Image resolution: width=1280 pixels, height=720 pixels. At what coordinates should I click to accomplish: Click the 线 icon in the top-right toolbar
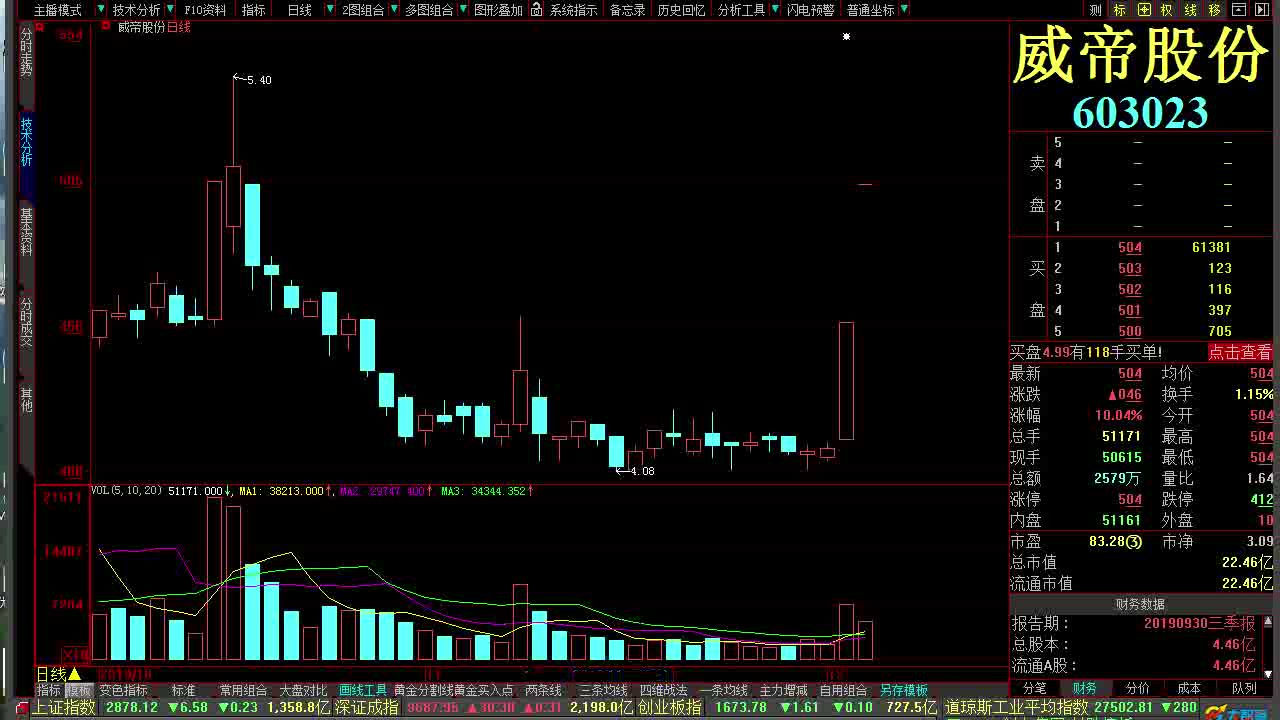pos(1190,9)
